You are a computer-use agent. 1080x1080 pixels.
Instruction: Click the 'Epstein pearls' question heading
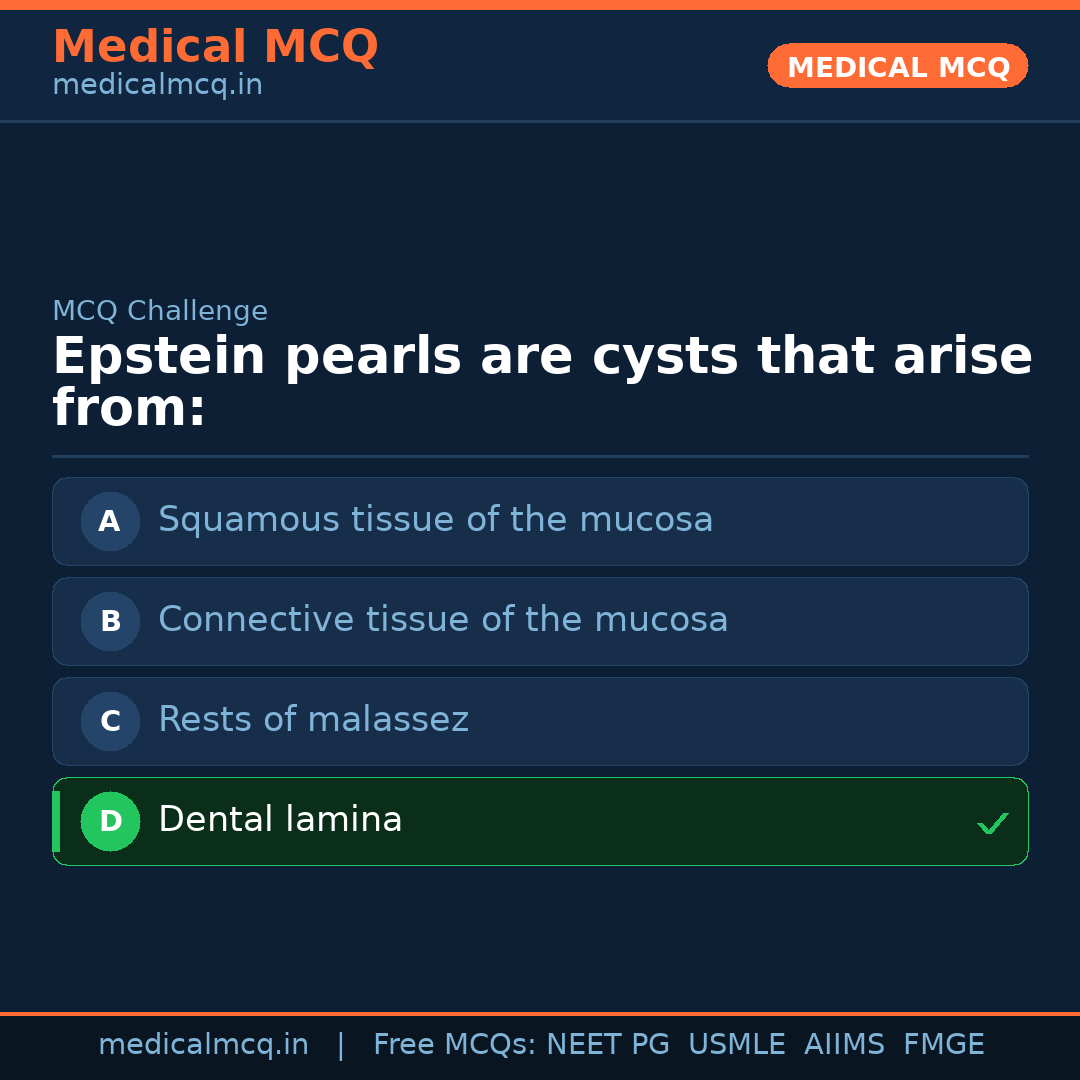(541, 382)
